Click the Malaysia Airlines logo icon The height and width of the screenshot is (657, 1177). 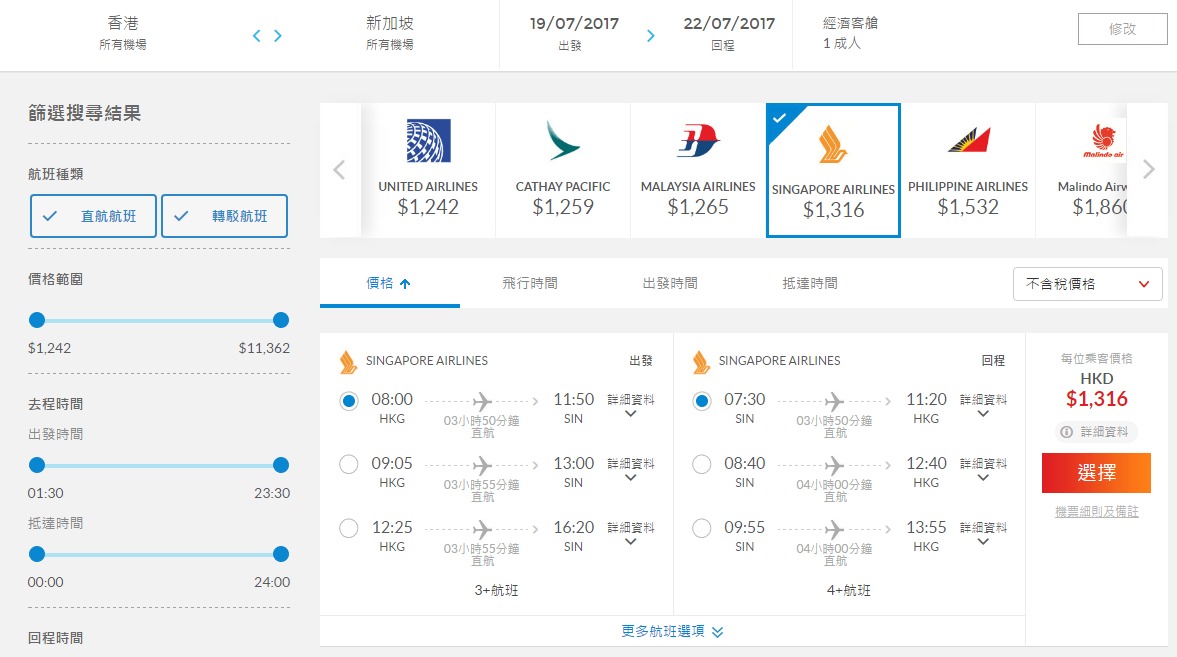coord(698,140)
